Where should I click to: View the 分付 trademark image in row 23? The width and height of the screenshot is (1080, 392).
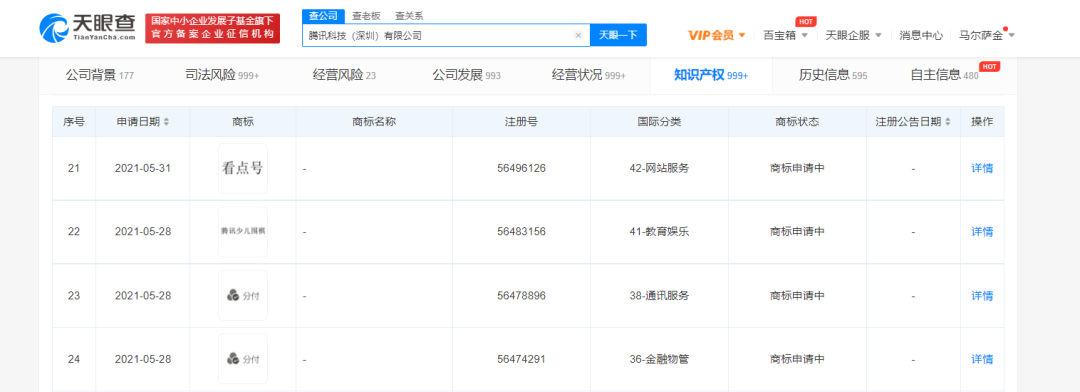coord(242,296)
